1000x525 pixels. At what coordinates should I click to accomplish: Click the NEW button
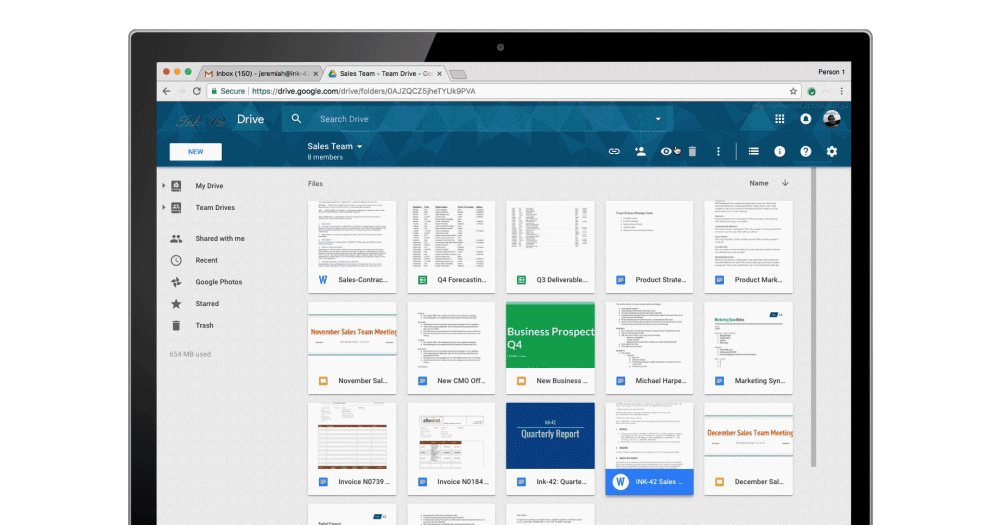[x=196, y=152]
